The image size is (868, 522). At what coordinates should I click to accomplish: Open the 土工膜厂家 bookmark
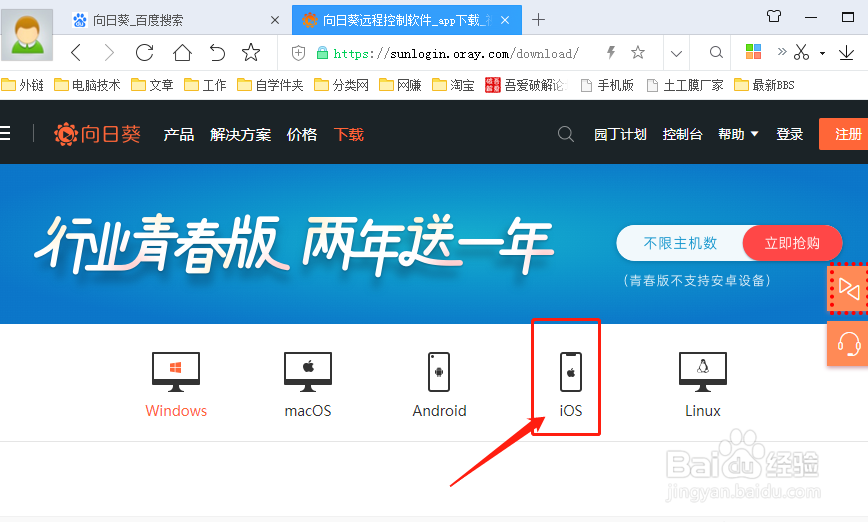pos(685,85)
